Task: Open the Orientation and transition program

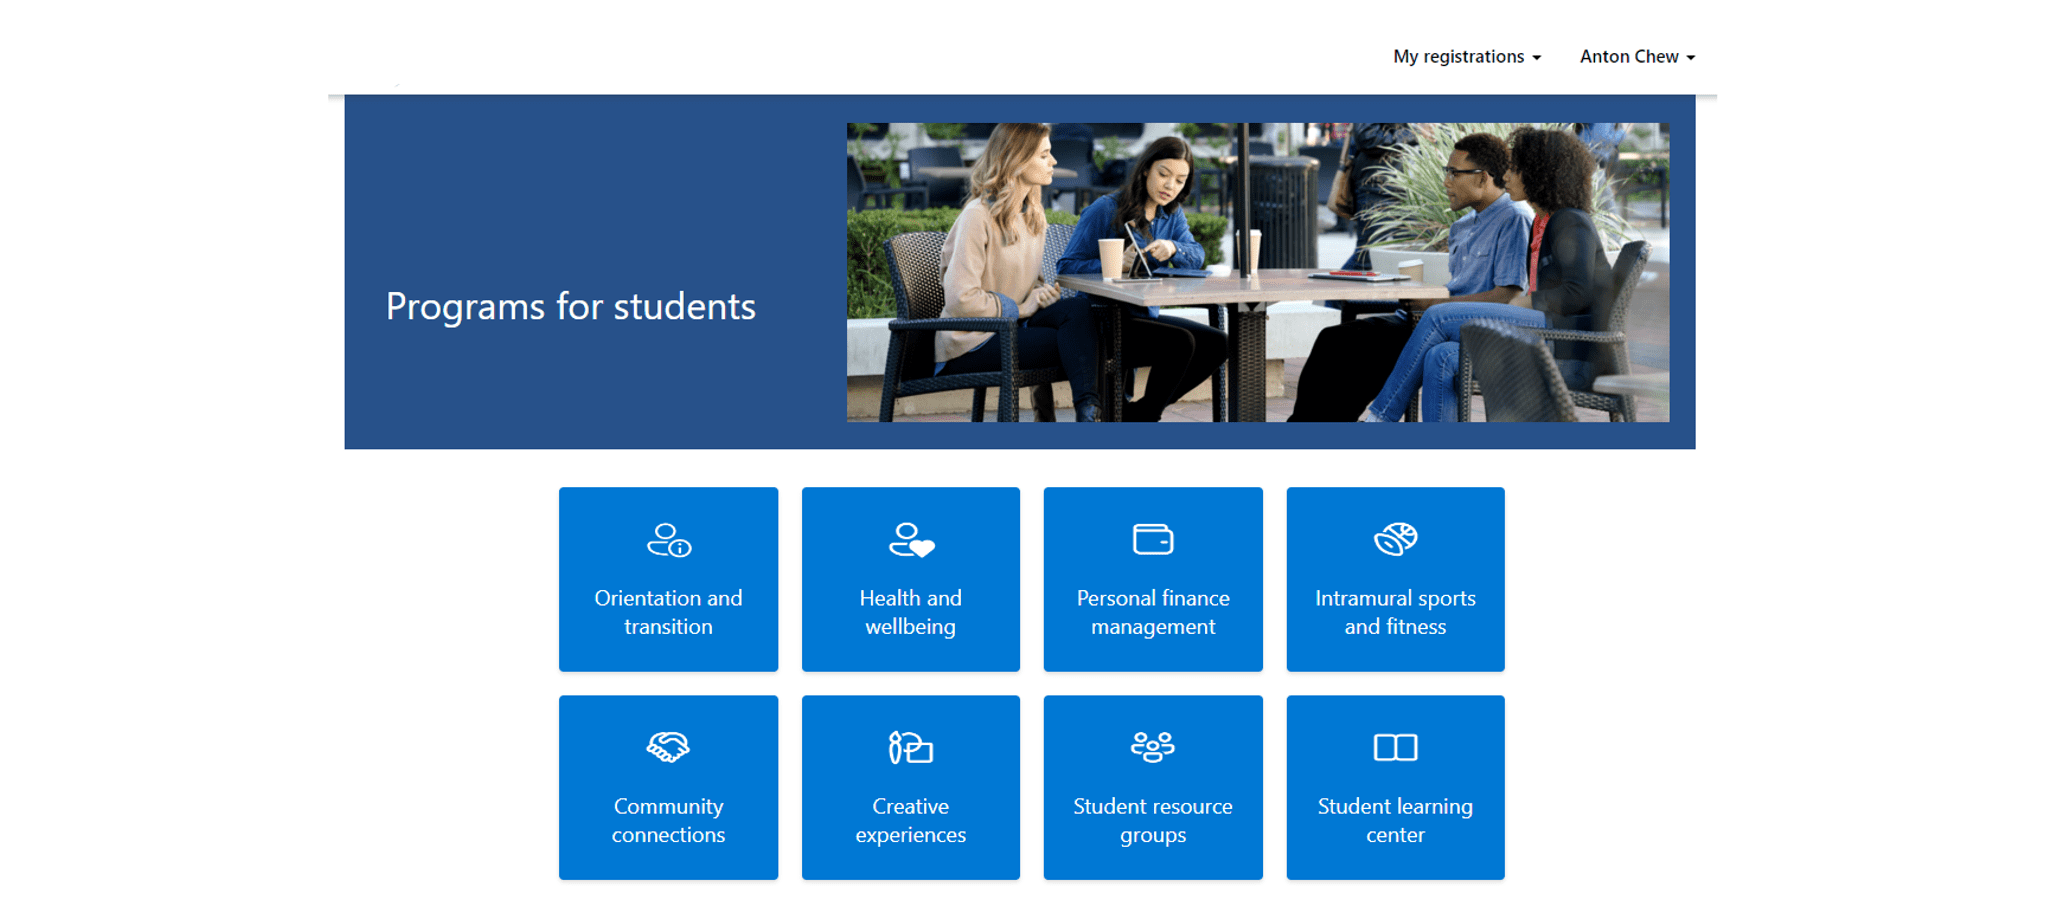Action: point(668,580)
